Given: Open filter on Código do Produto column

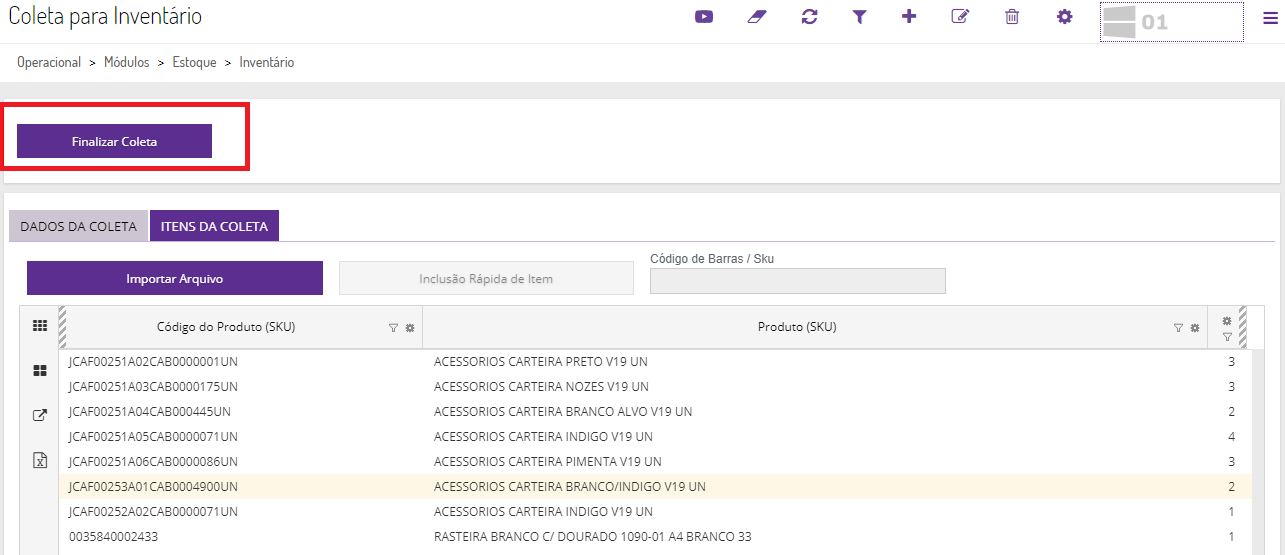Looking at the screenshot, I should coord(393,328).
